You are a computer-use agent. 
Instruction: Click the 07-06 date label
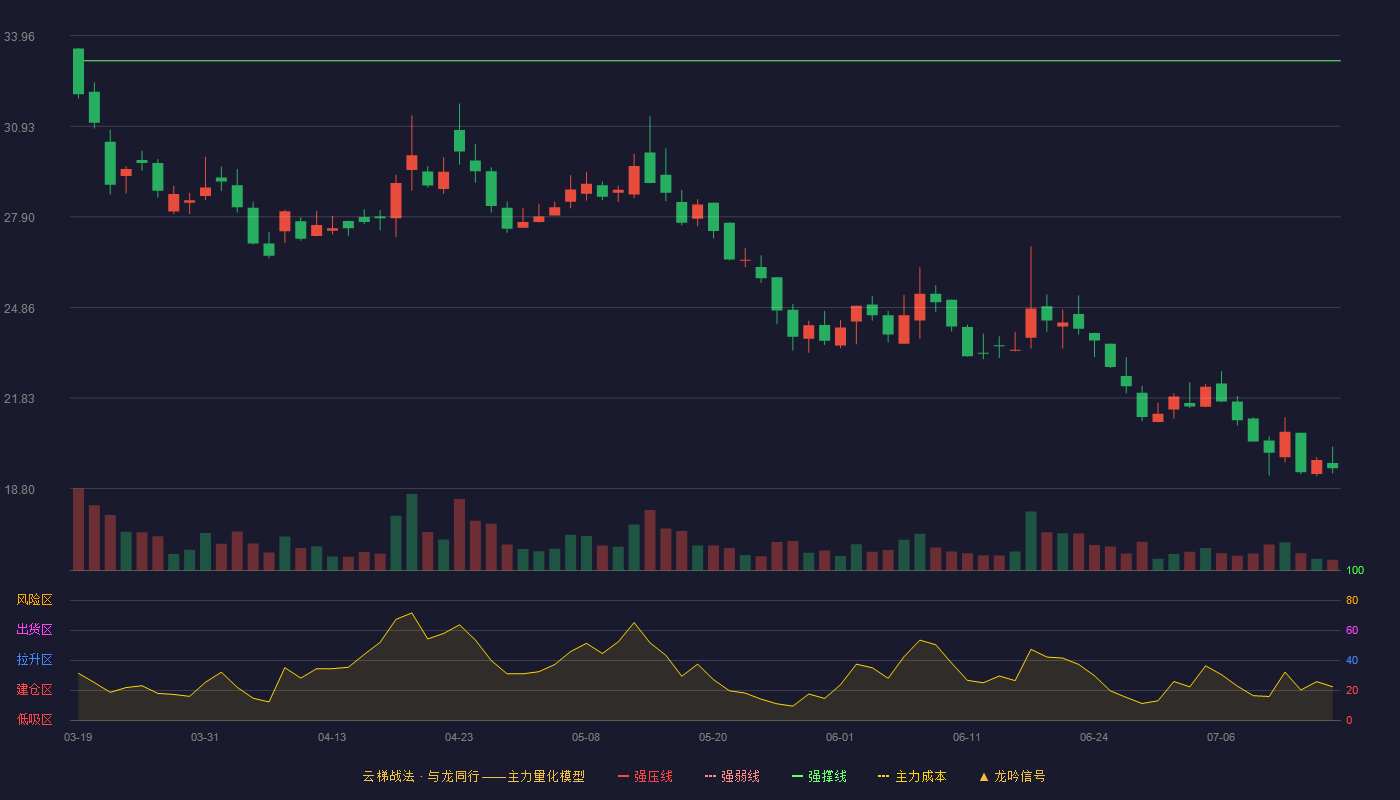coord(1221,737)
